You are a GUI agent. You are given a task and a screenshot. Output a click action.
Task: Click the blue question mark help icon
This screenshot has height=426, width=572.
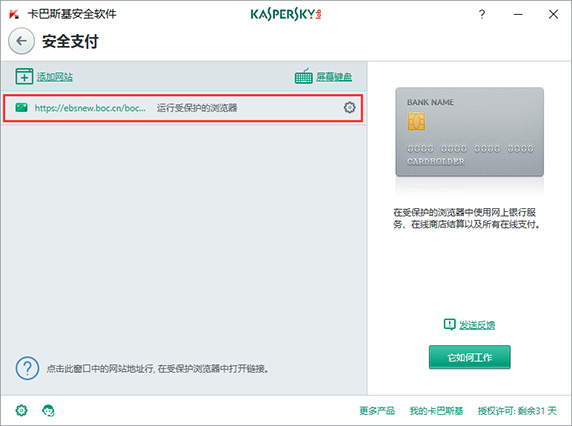(x=27, y=368)
